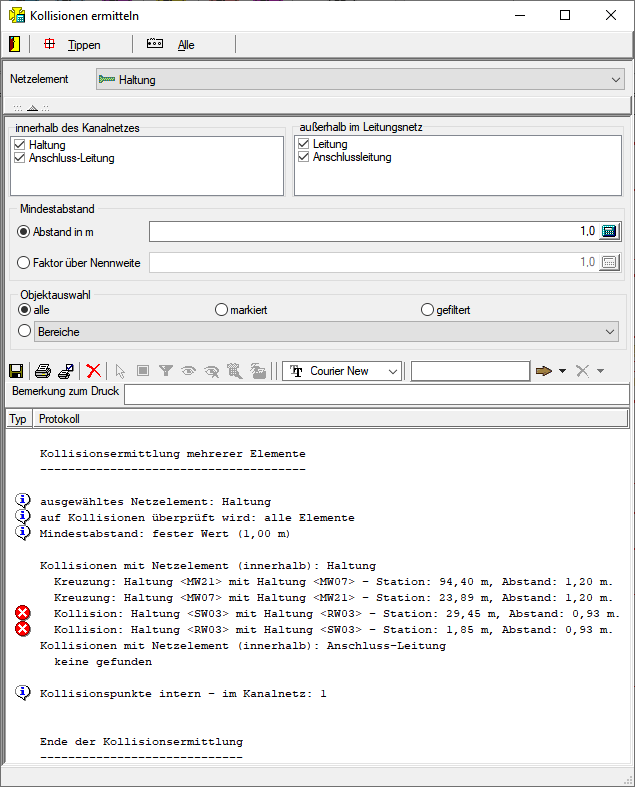Click the Tippen toolbar item
This screenshot has width=635, height=787.
pos(74,45)
